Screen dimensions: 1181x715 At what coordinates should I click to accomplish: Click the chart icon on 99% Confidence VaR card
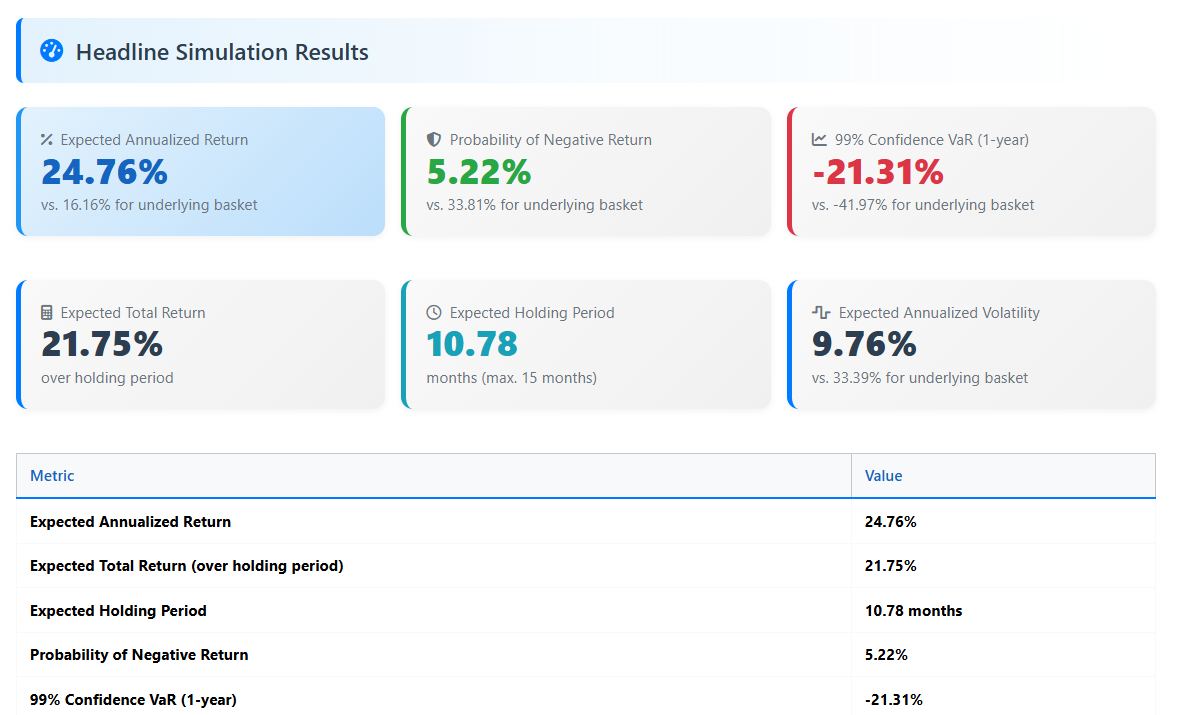pos(819,139)
